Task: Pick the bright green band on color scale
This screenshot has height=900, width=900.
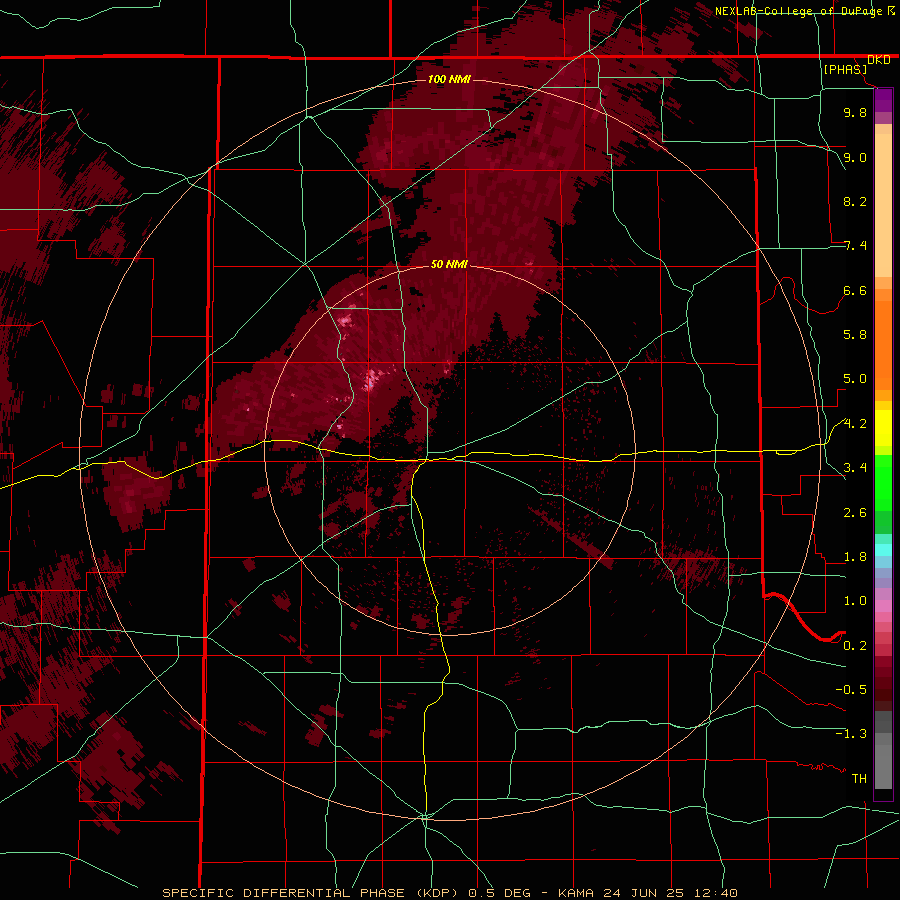Action: 883,483
